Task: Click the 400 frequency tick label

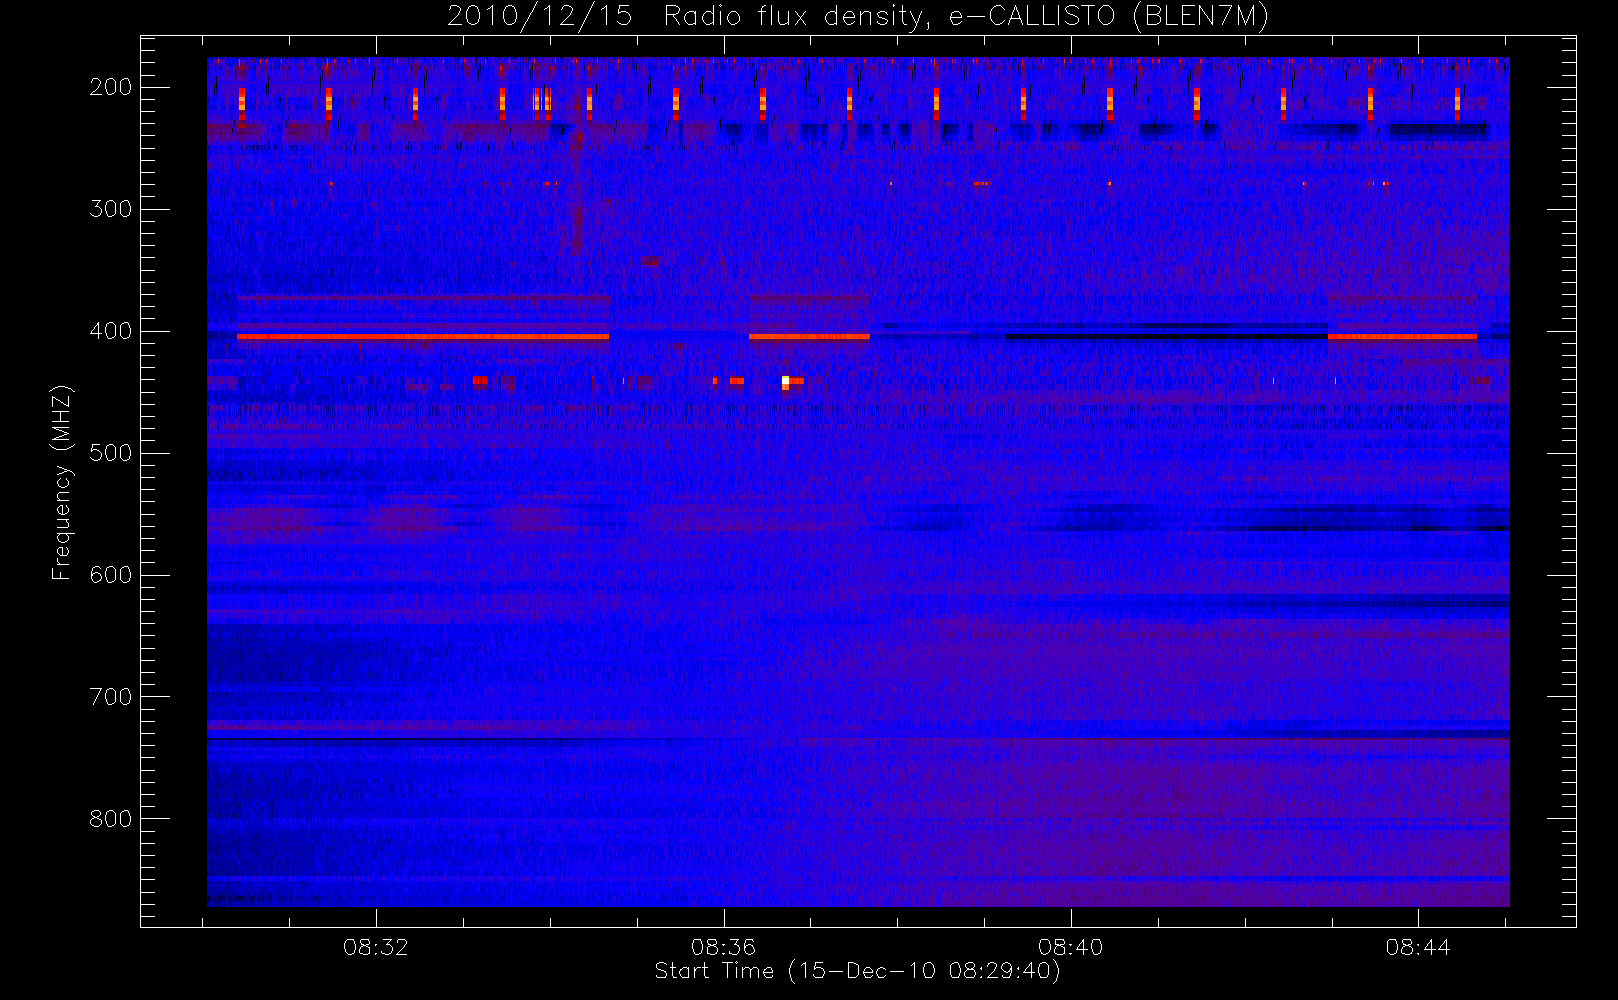Action: coord(110,331)
